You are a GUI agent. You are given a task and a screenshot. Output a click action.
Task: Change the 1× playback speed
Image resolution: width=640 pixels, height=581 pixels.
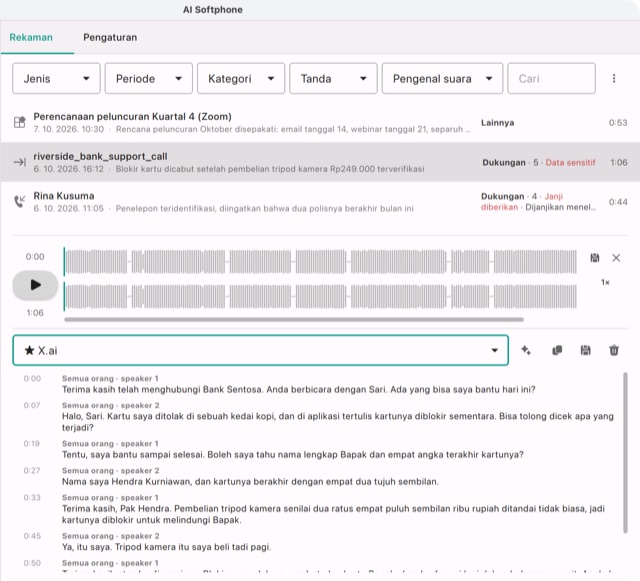click(605, 282)
